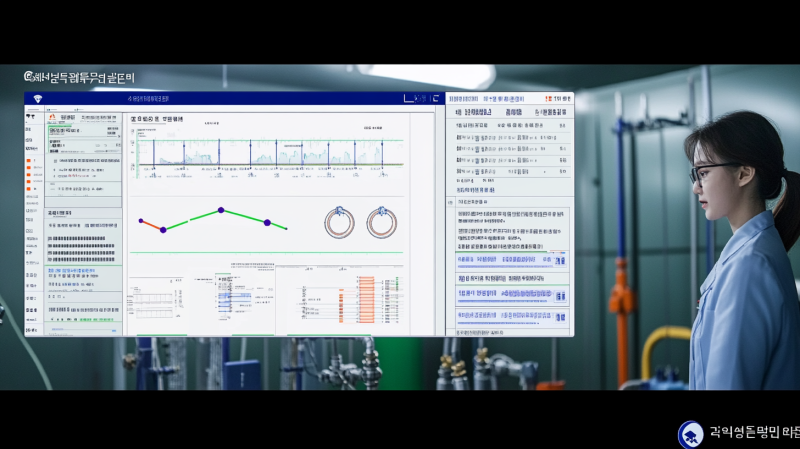Click the right circular ring gauge
The height and width of the screenshot is (449, 800).
click(381, 222)
